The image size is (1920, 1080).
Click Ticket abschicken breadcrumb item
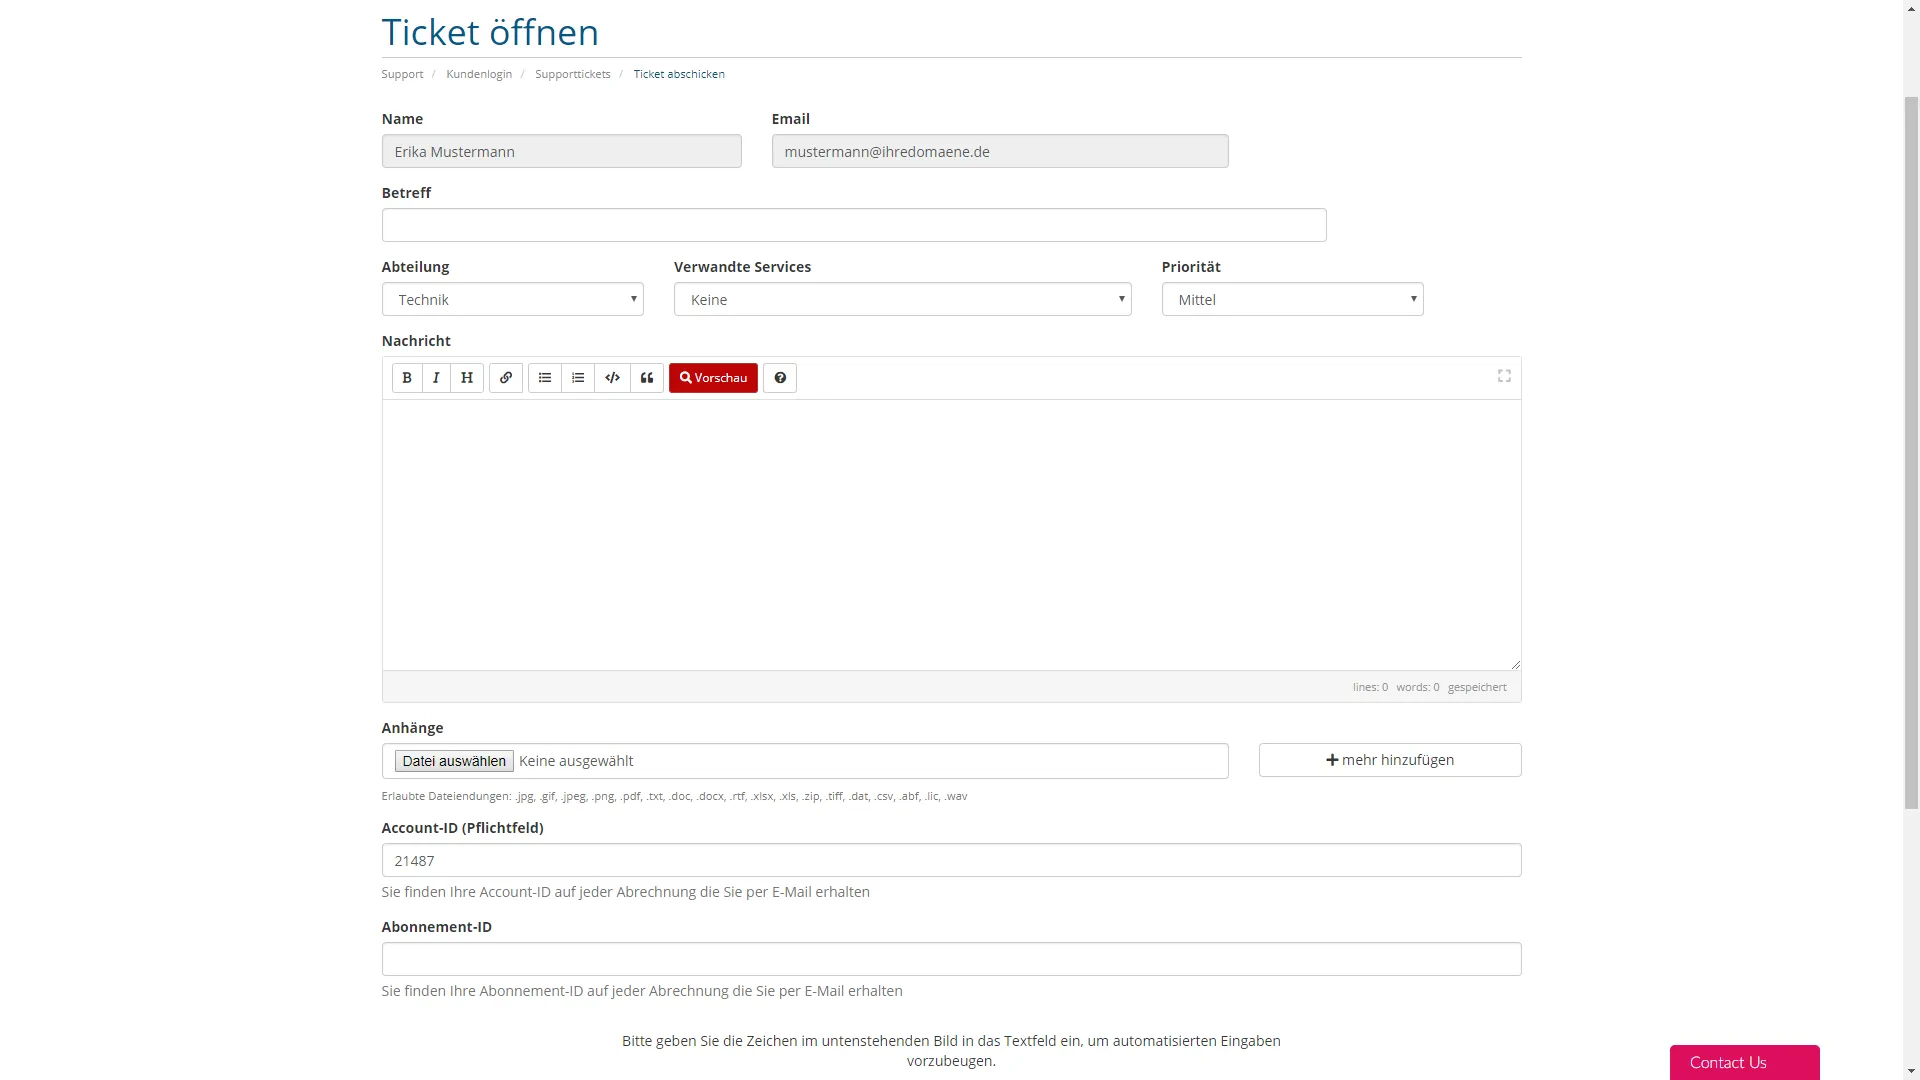[x=679, y=74]
